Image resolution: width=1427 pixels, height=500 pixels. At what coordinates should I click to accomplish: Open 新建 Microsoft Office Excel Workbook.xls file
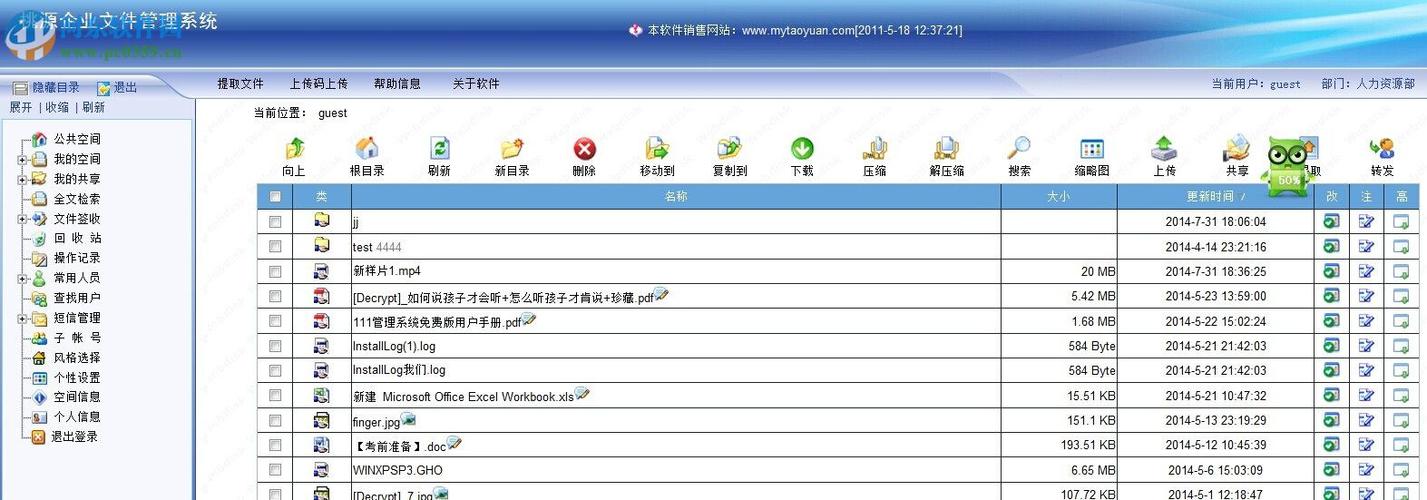463,397
